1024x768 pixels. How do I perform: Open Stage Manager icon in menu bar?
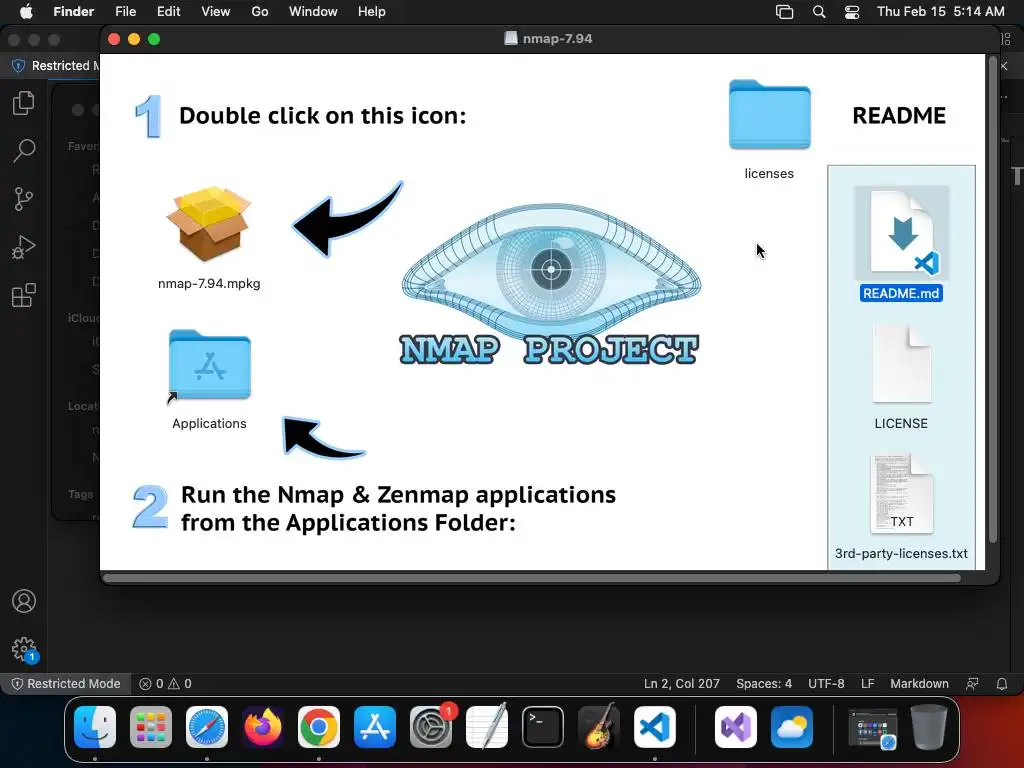tap(784, 12)
